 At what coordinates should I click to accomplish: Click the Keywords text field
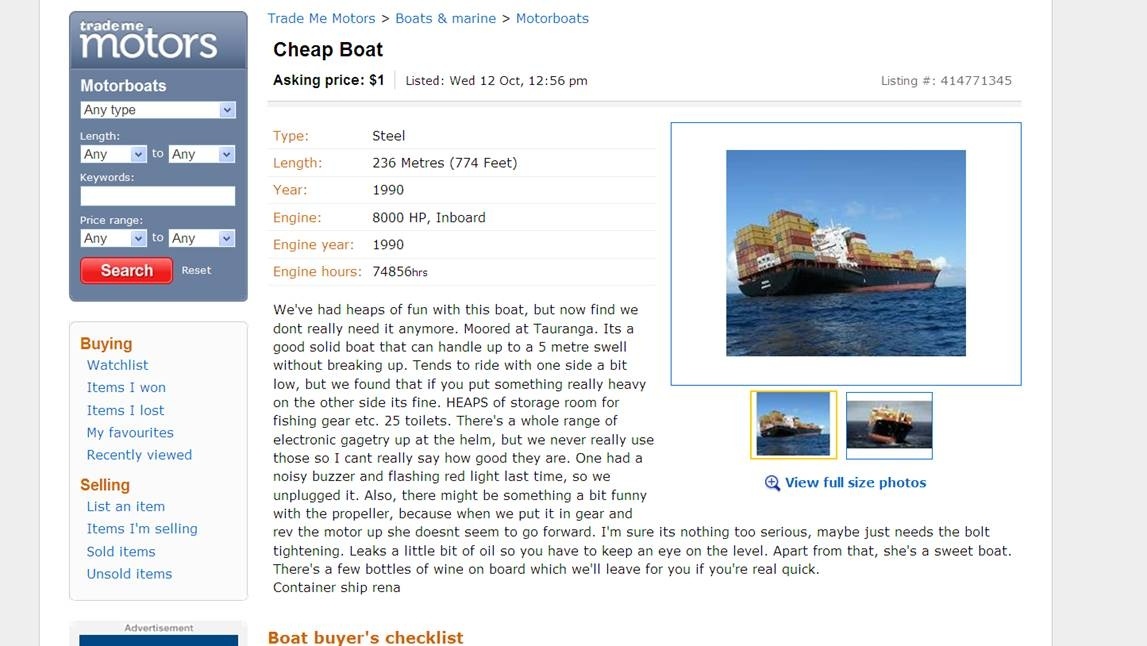pyautogui.click(x=157, y=195)
